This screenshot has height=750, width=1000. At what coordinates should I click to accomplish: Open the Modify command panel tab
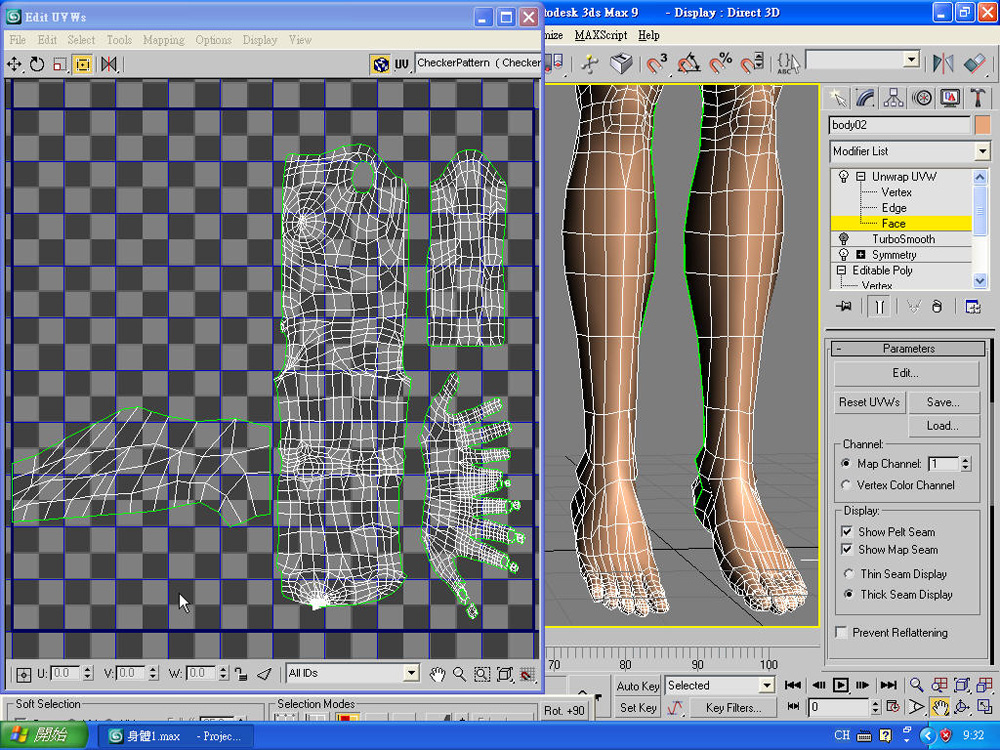865,98
